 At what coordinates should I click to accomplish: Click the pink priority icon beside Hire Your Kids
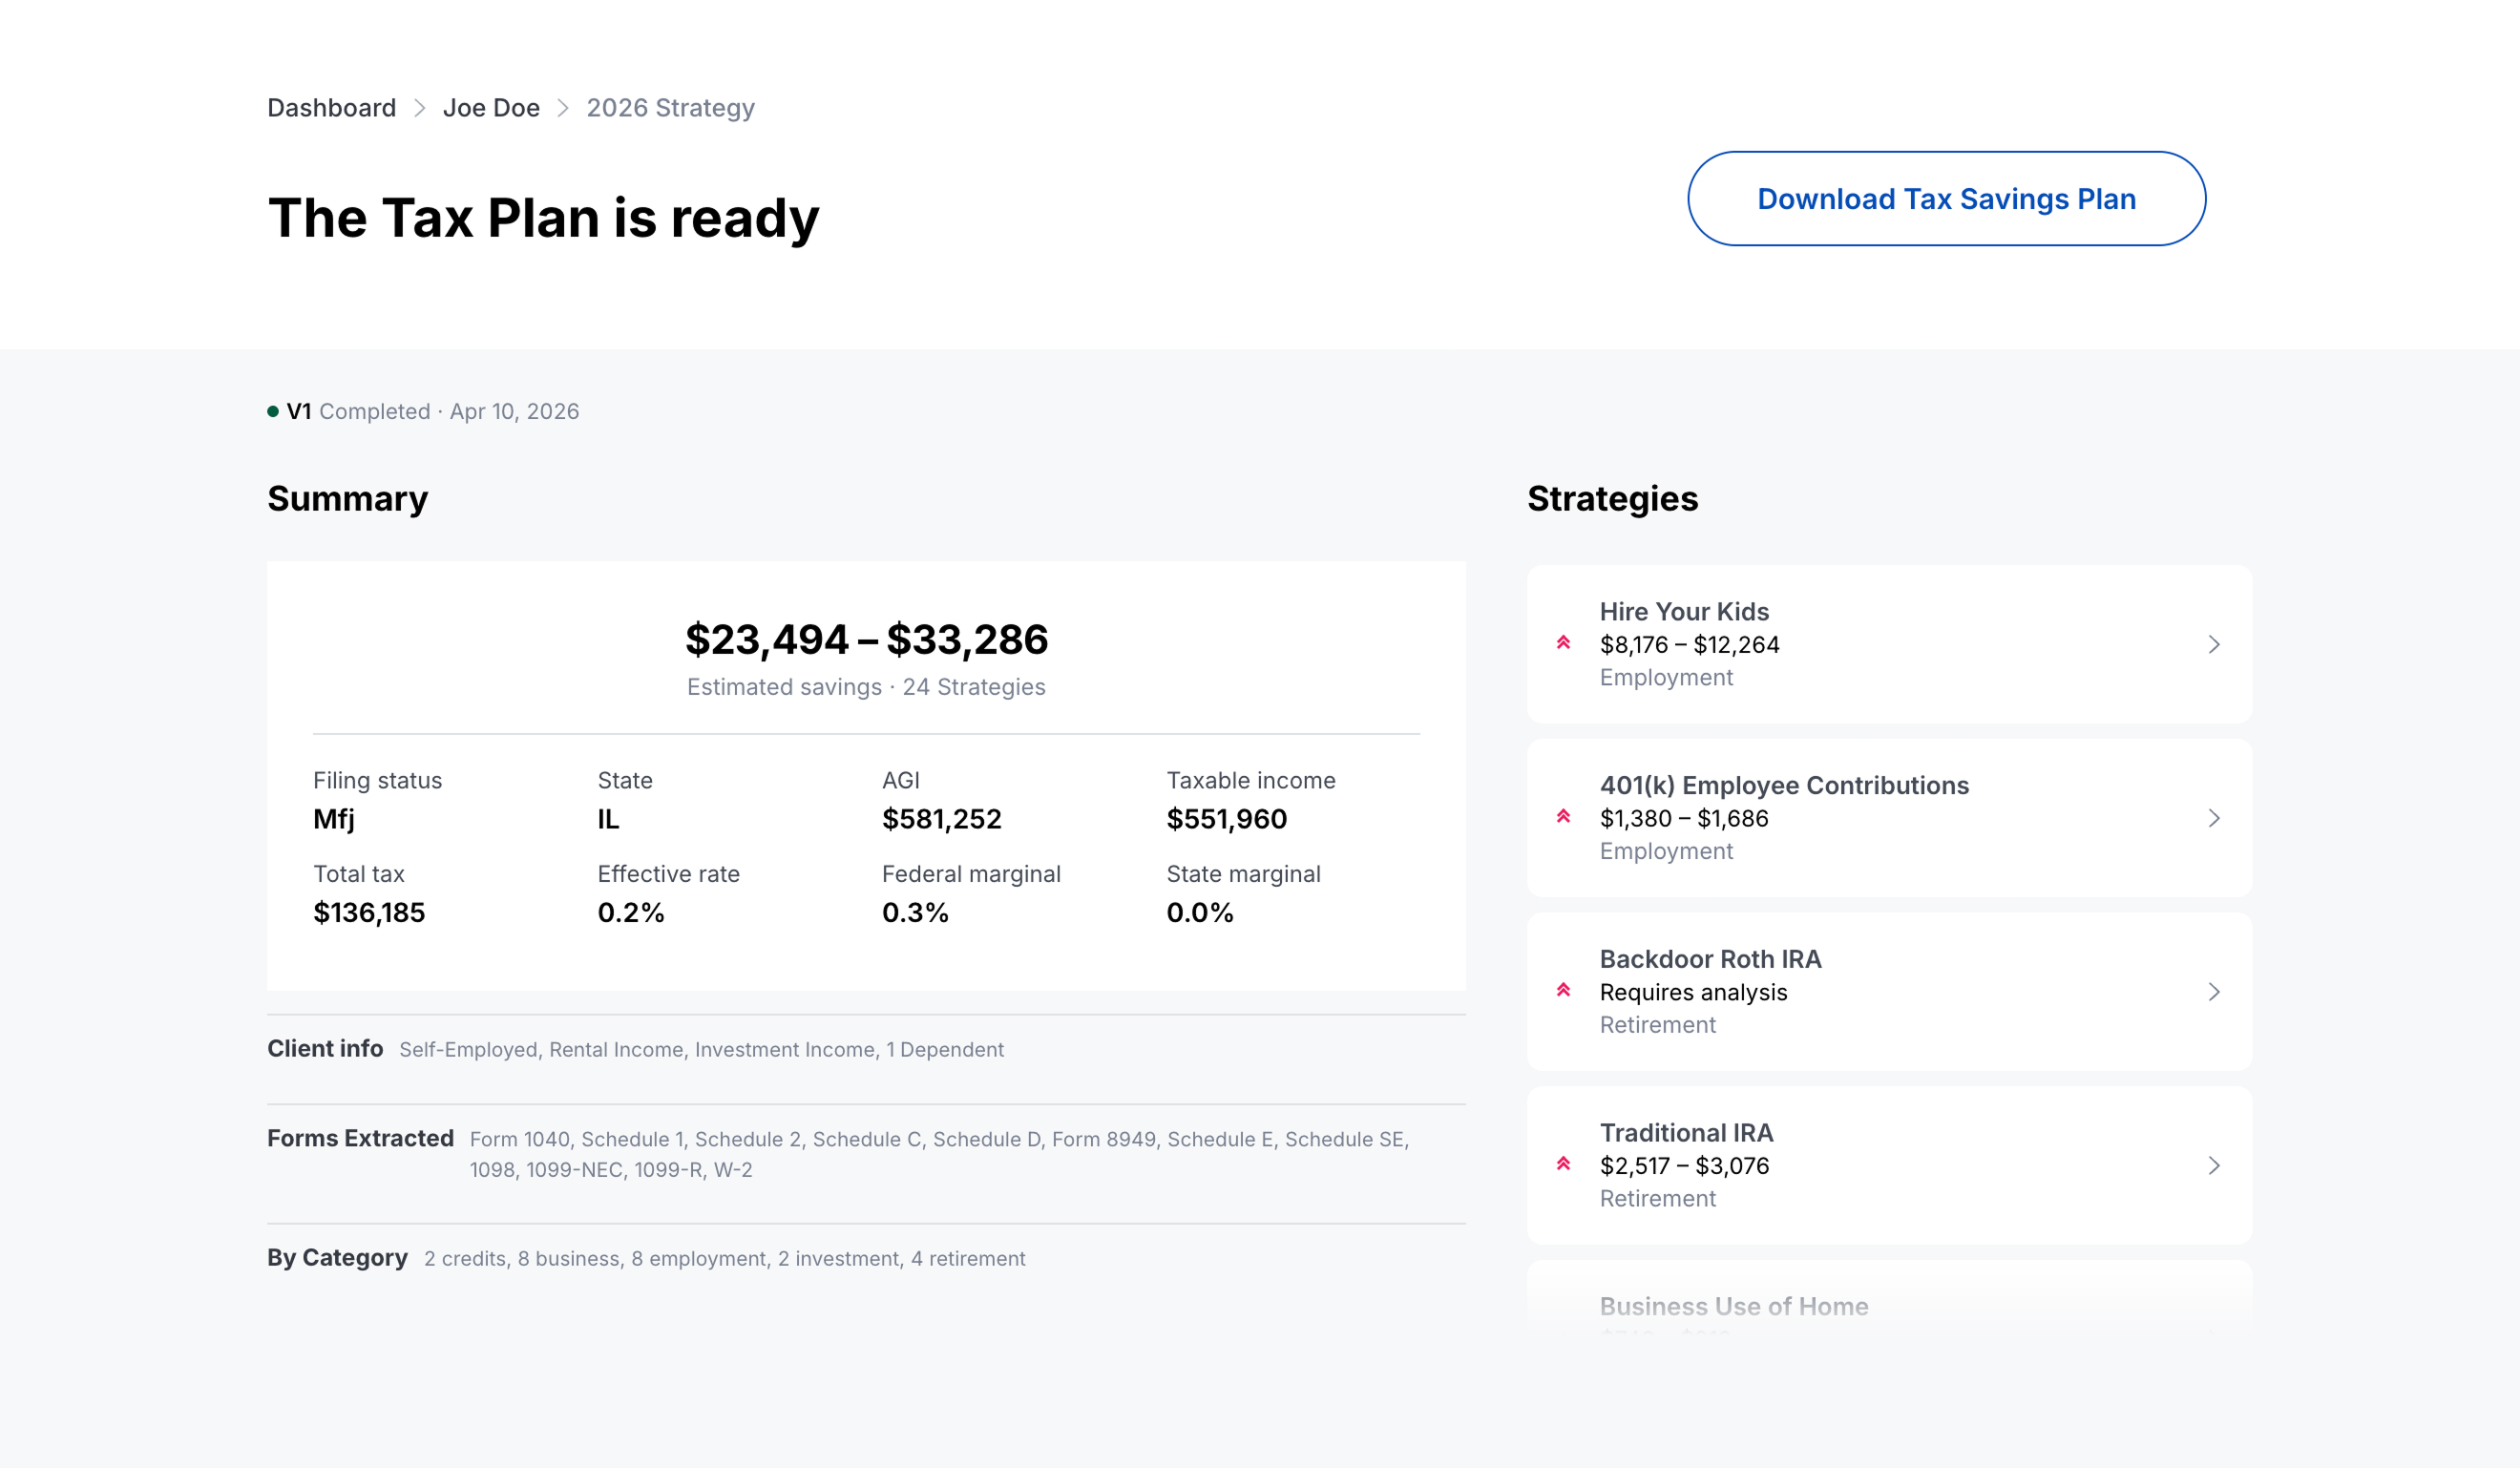click(1564, 643)
